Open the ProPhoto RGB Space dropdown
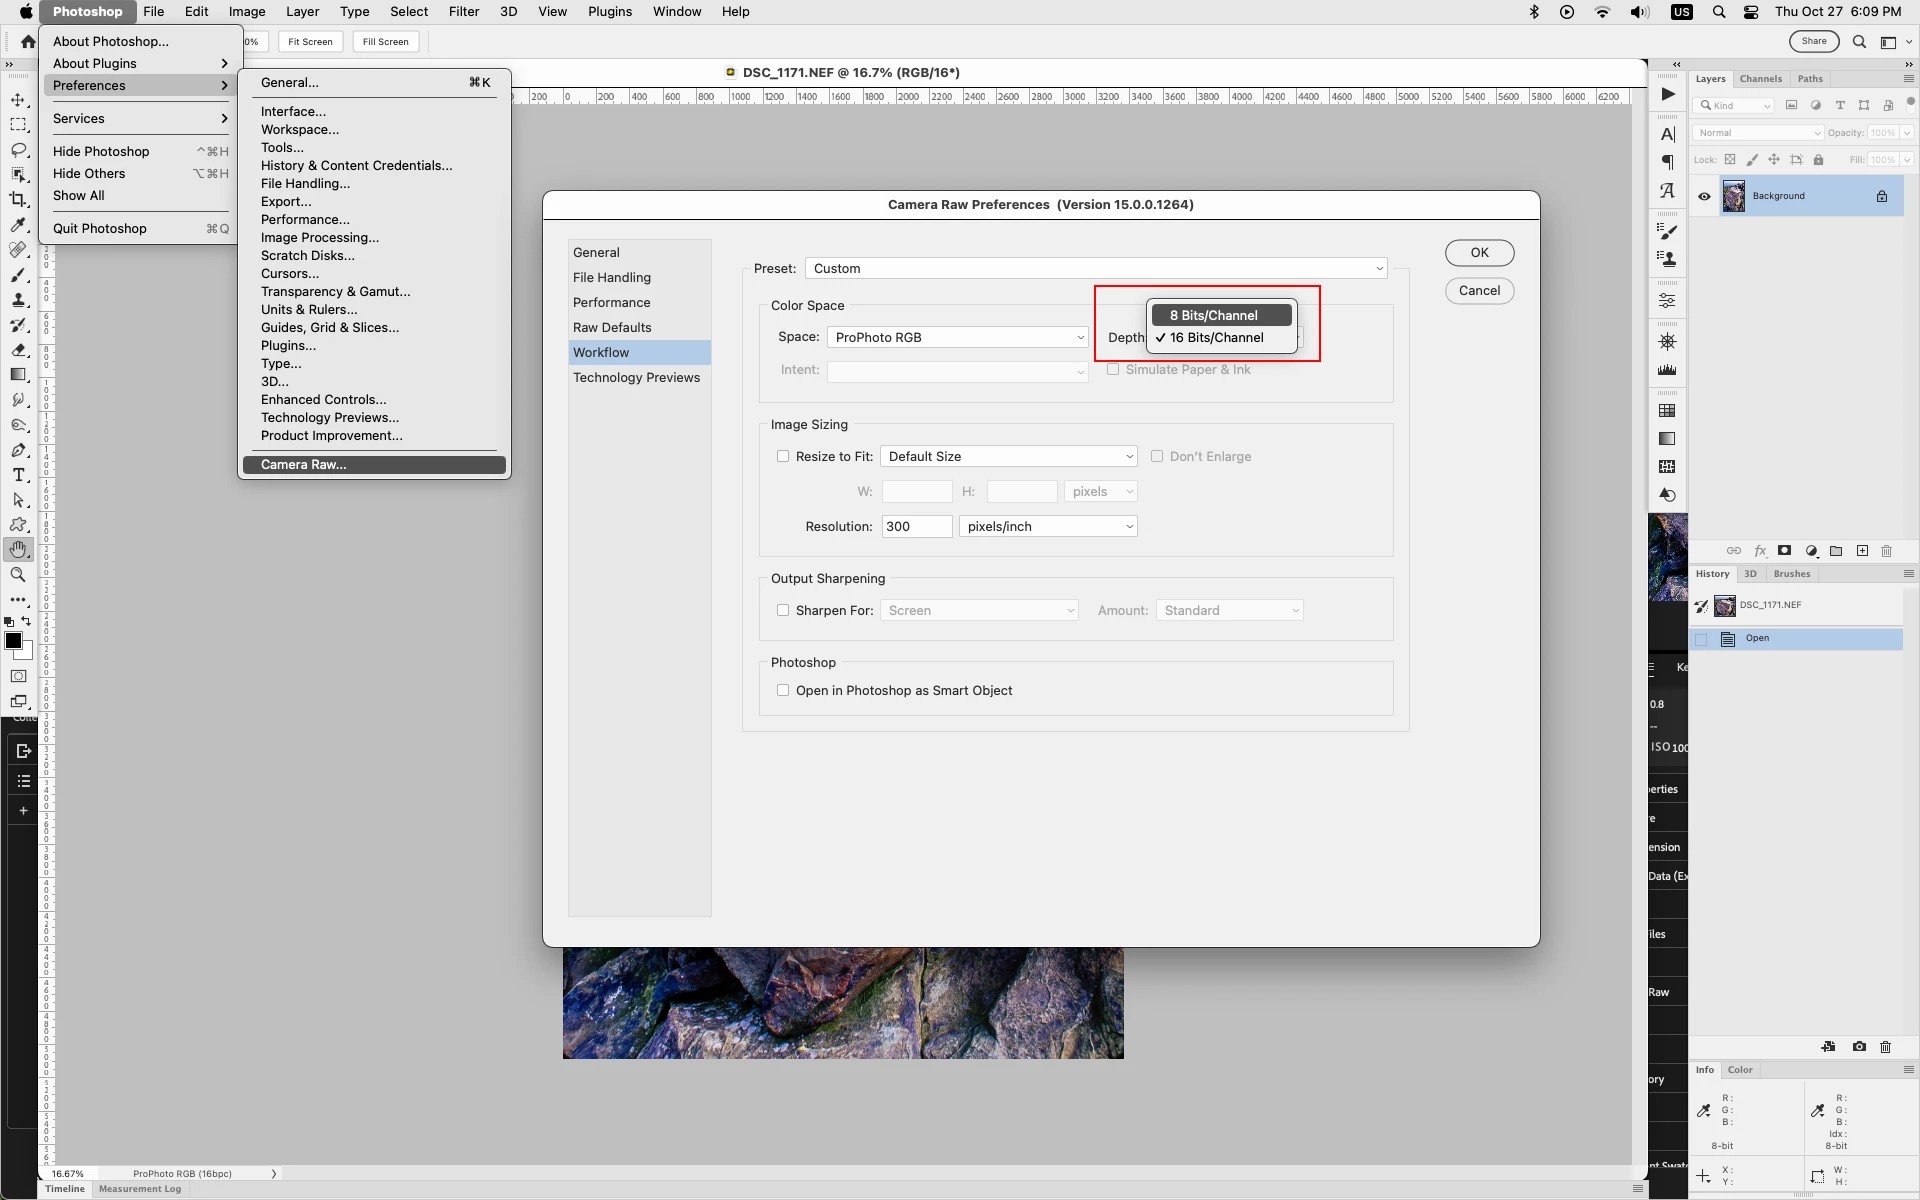The width and height of the screenshot is (1920, 1200). [957, 337]
